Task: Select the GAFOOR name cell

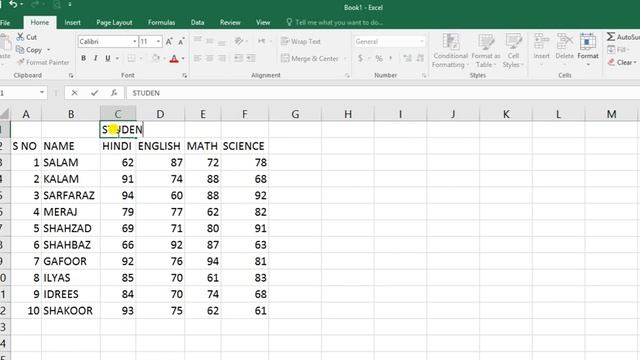Action: 70,261
